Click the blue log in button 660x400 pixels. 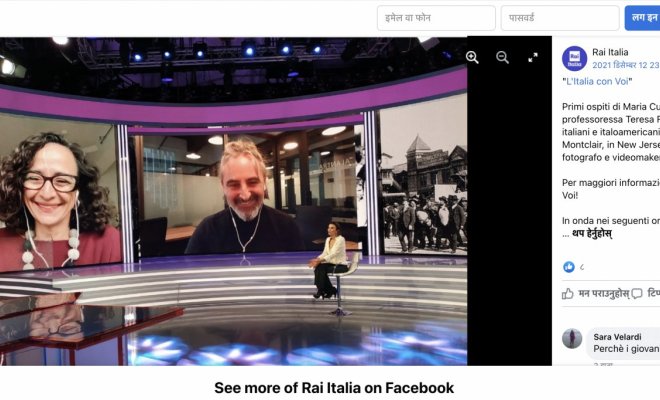(642, 18)
